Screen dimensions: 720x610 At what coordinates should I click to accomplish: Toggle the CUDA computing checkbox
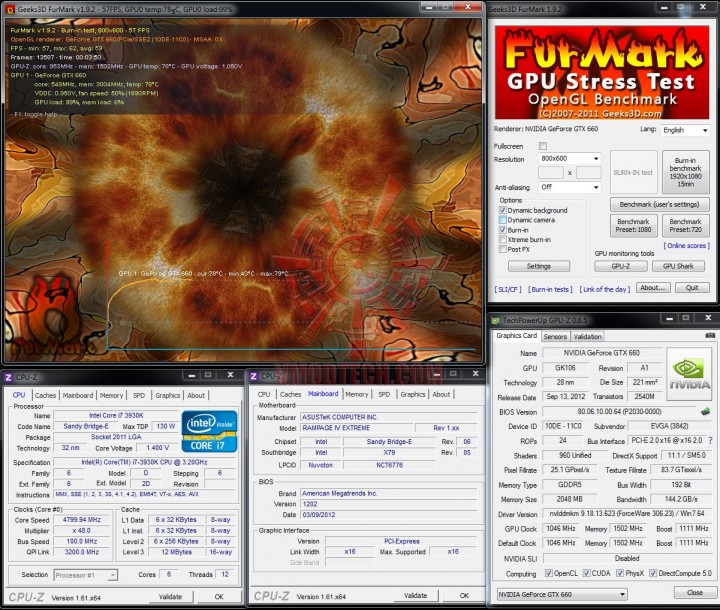click(x=586, y=573)
